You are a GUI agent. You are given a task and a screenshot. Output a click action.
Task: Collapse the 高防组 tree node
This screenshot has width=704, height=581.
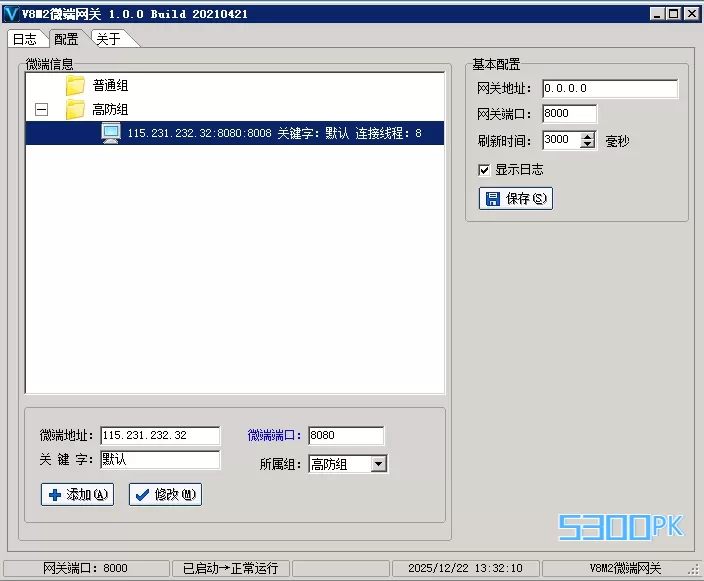41,109
